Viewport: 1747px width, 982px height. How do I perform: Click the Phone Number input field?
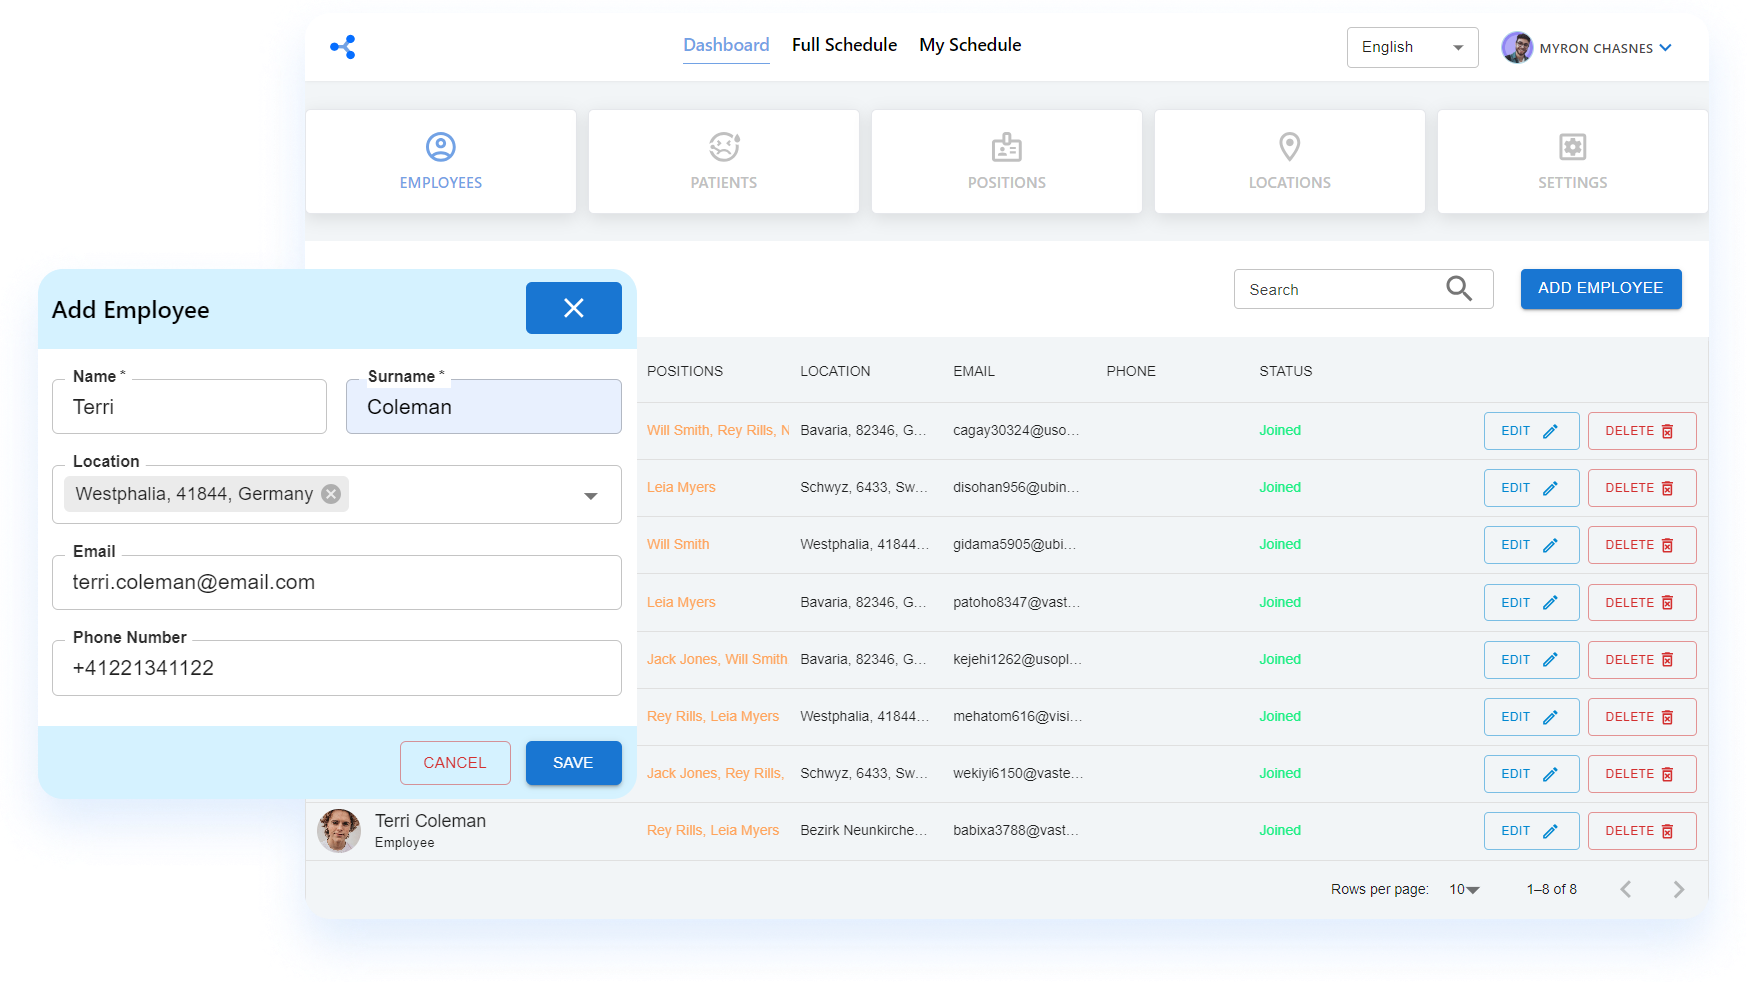pos(336,668)
